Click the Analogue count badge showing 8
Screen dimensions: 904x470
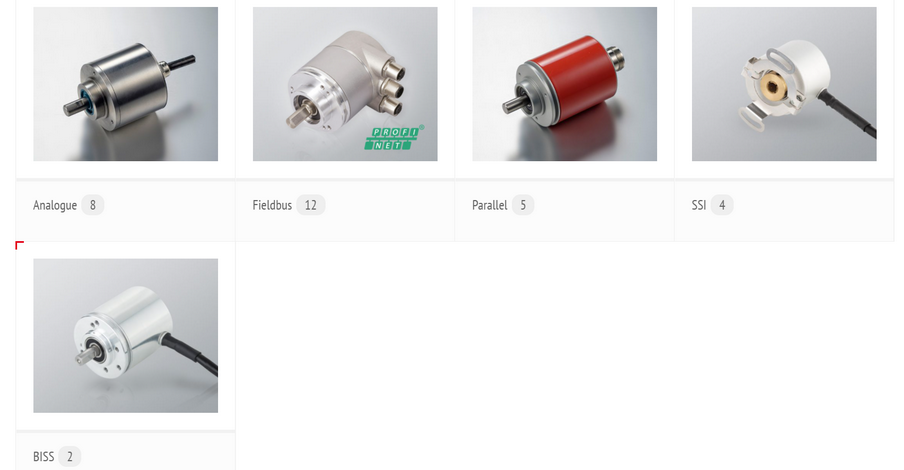92,205
